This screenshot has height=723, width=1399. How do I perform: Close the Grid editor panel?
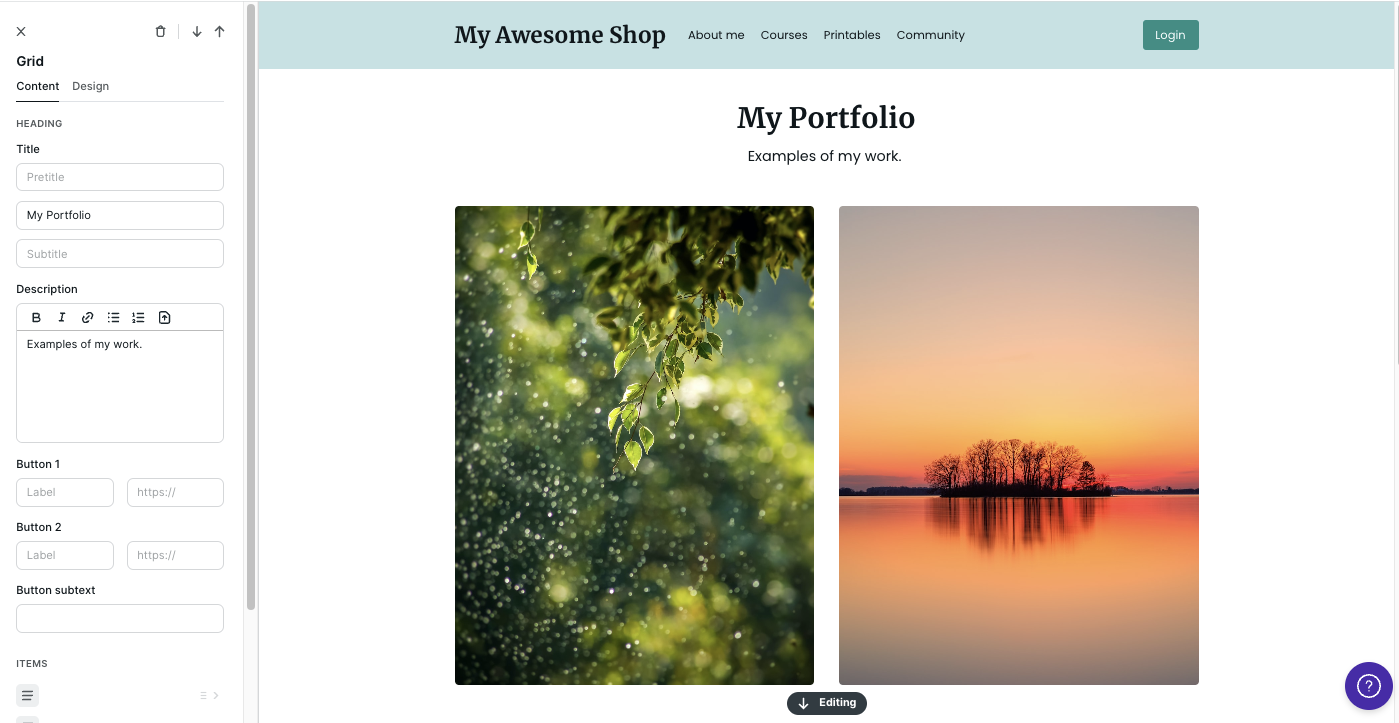coord(21,32)
